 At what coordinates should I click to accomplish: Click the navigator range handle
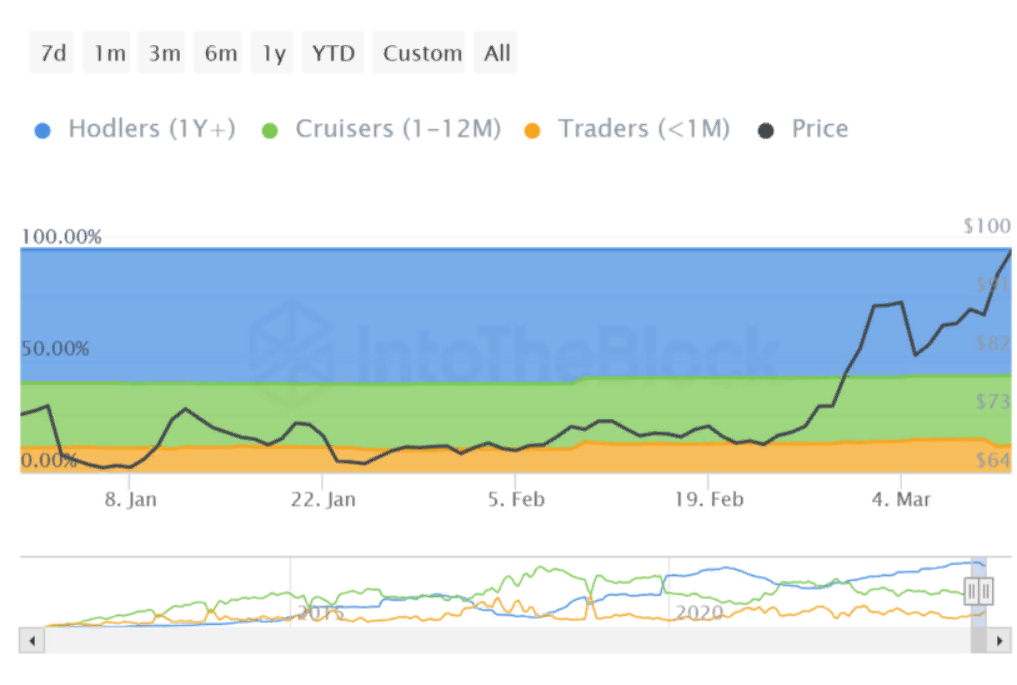tap(978, 591)
